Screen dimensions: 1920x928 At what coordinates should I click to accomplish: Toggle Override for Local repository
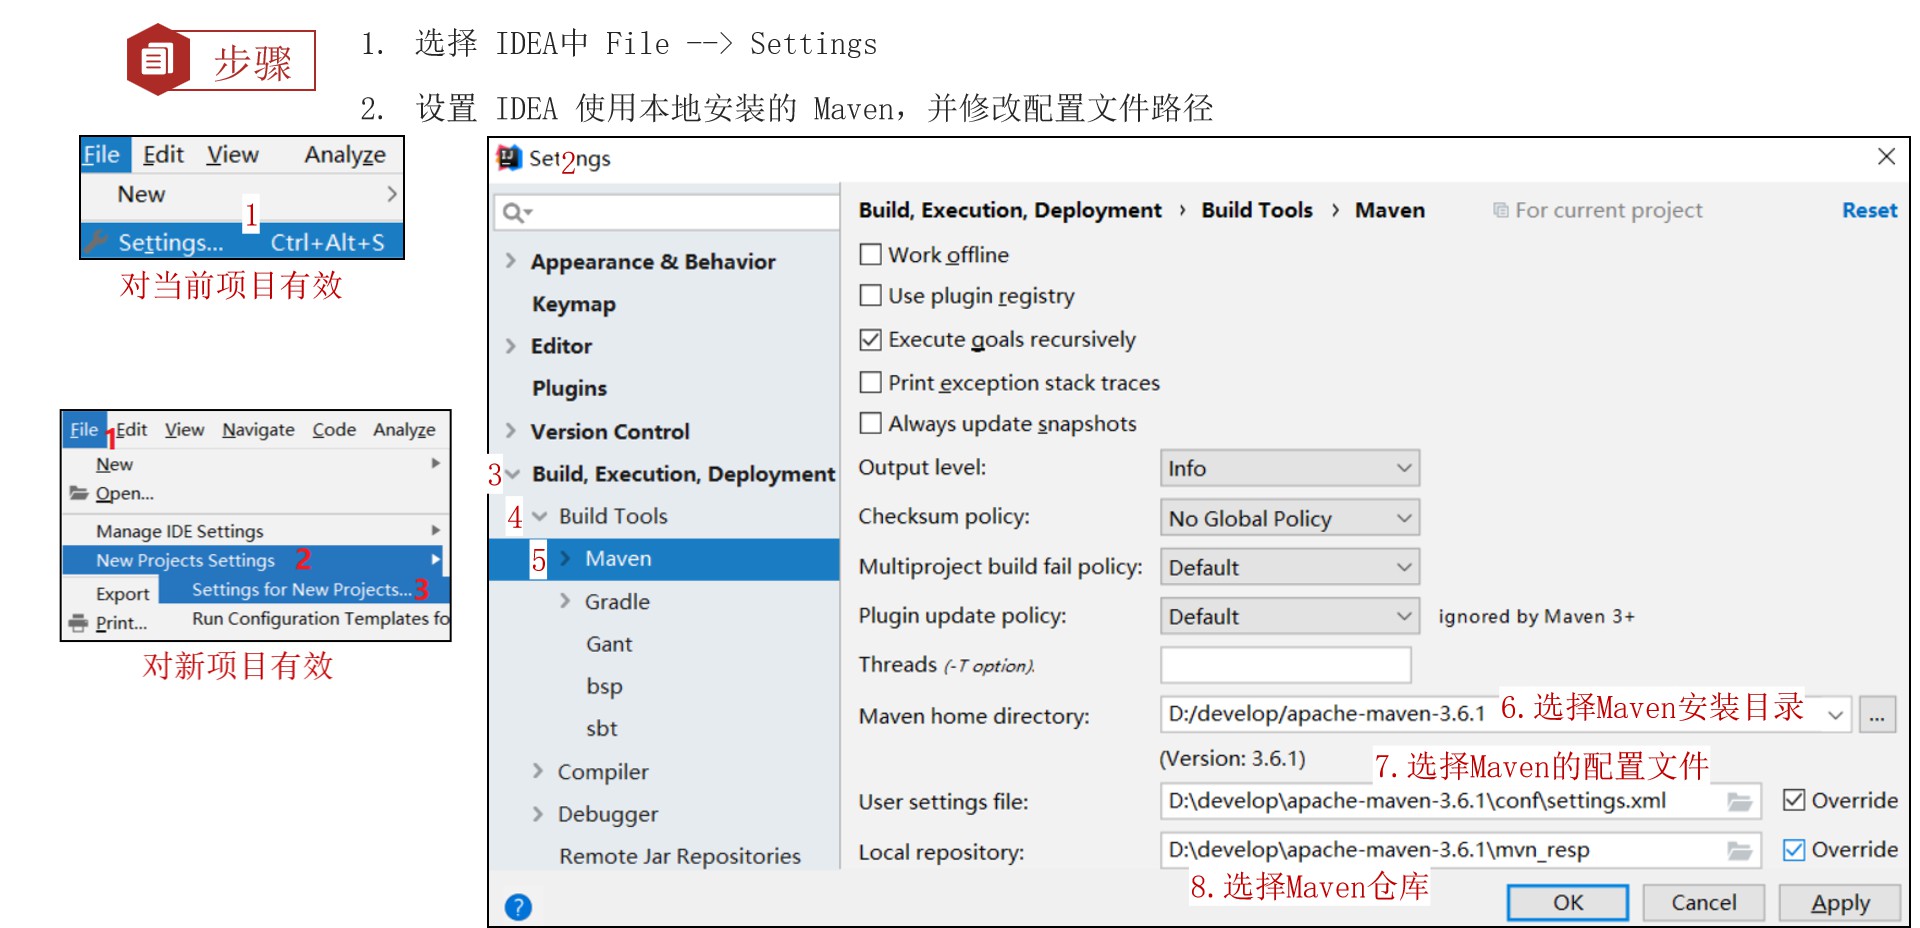coord(1794,849)
